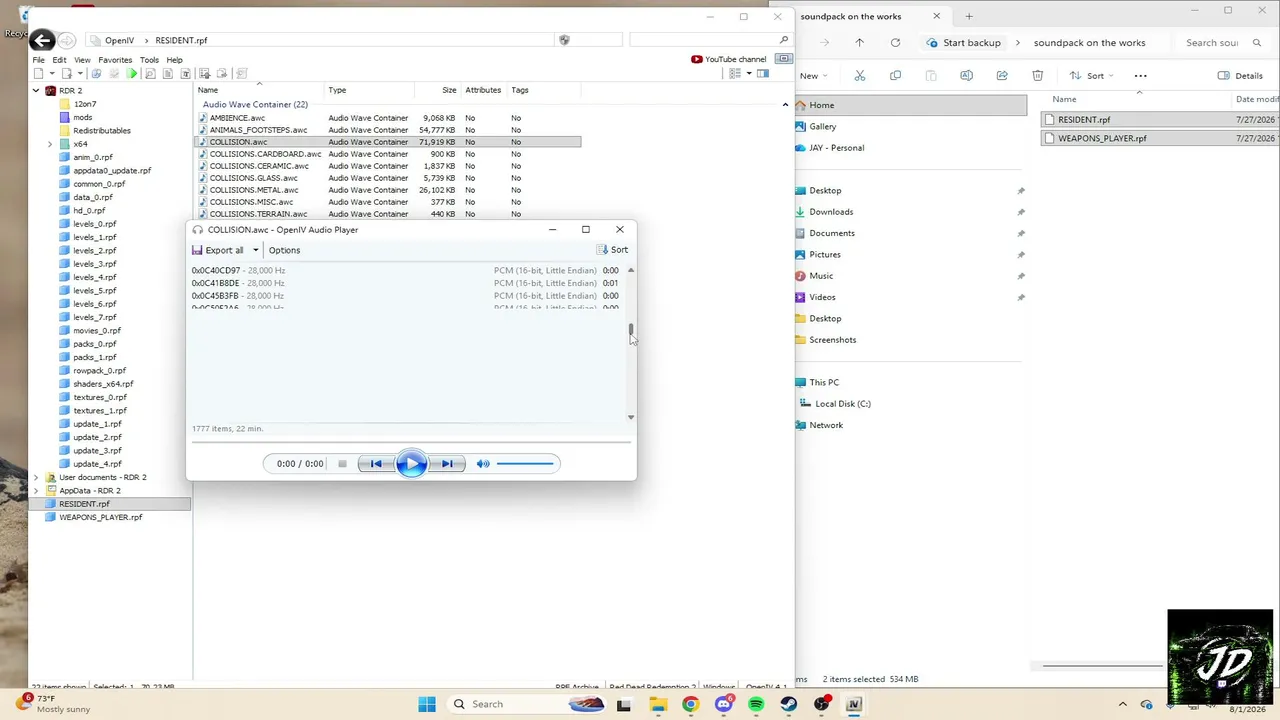This screenshot has height=720, width=1280.
Task: Open Gallery in File Explorer sidebar
Action: (823, 126)
